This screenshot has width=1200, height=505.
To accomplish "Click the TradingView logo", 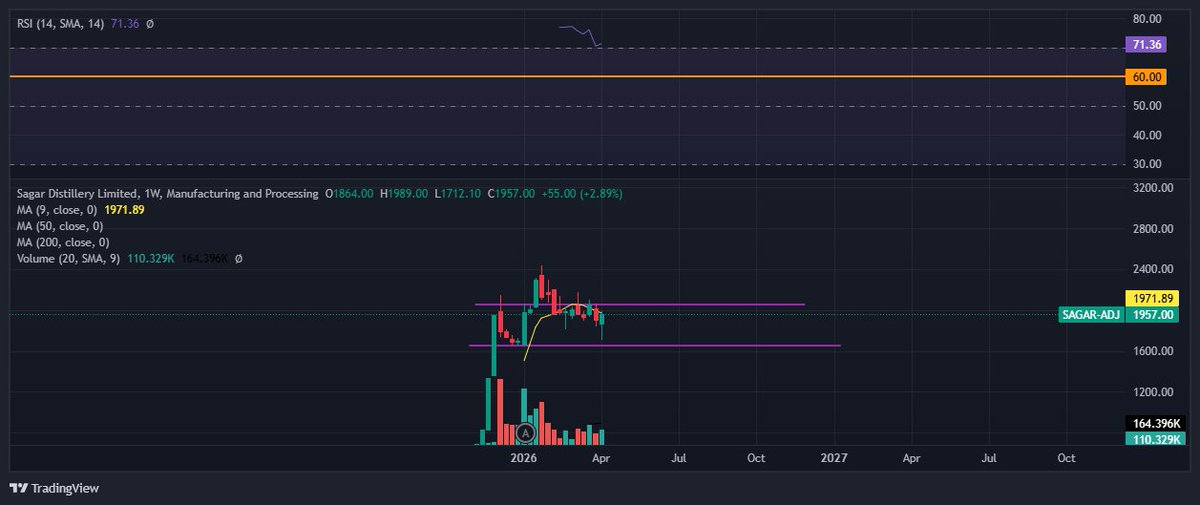I will [x=54, y=488].
